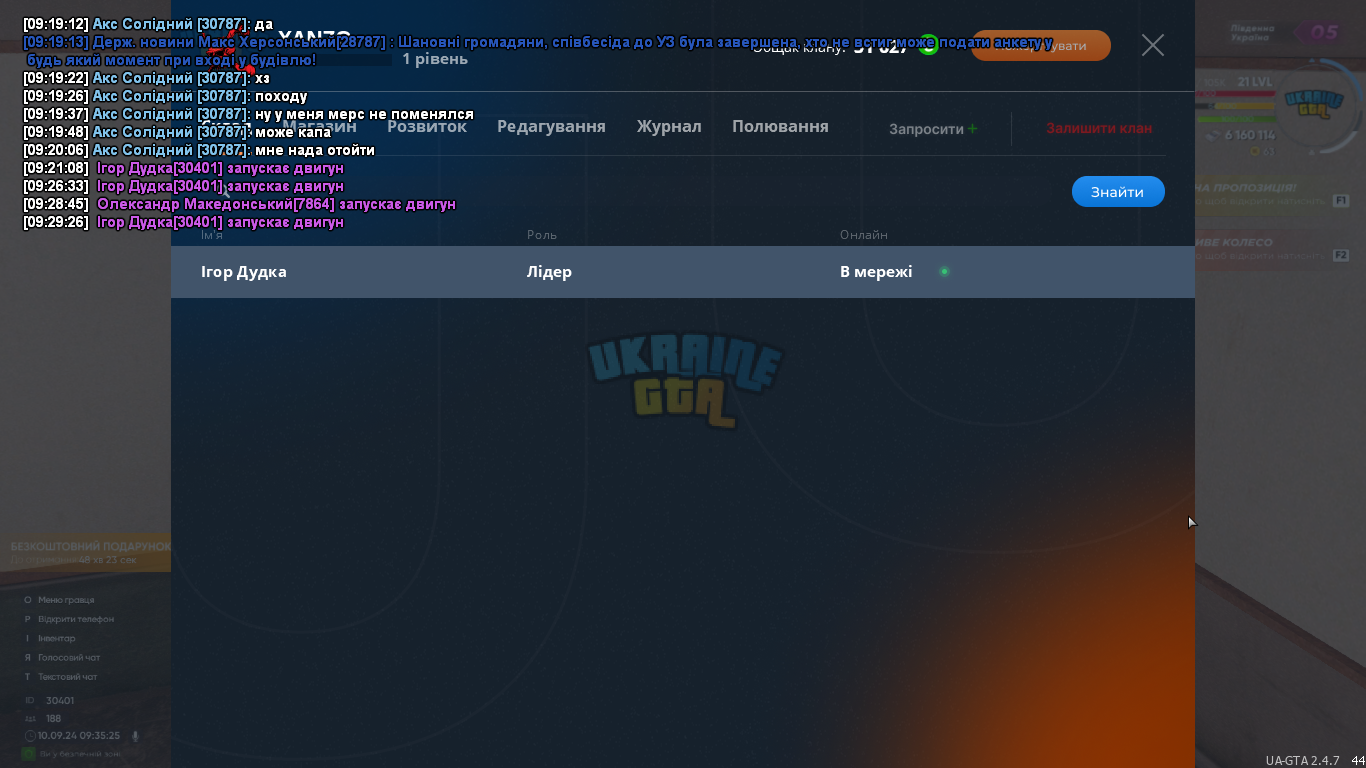
Task: Click the Держ. новини announcement line
Action: [x=538, y=51]
